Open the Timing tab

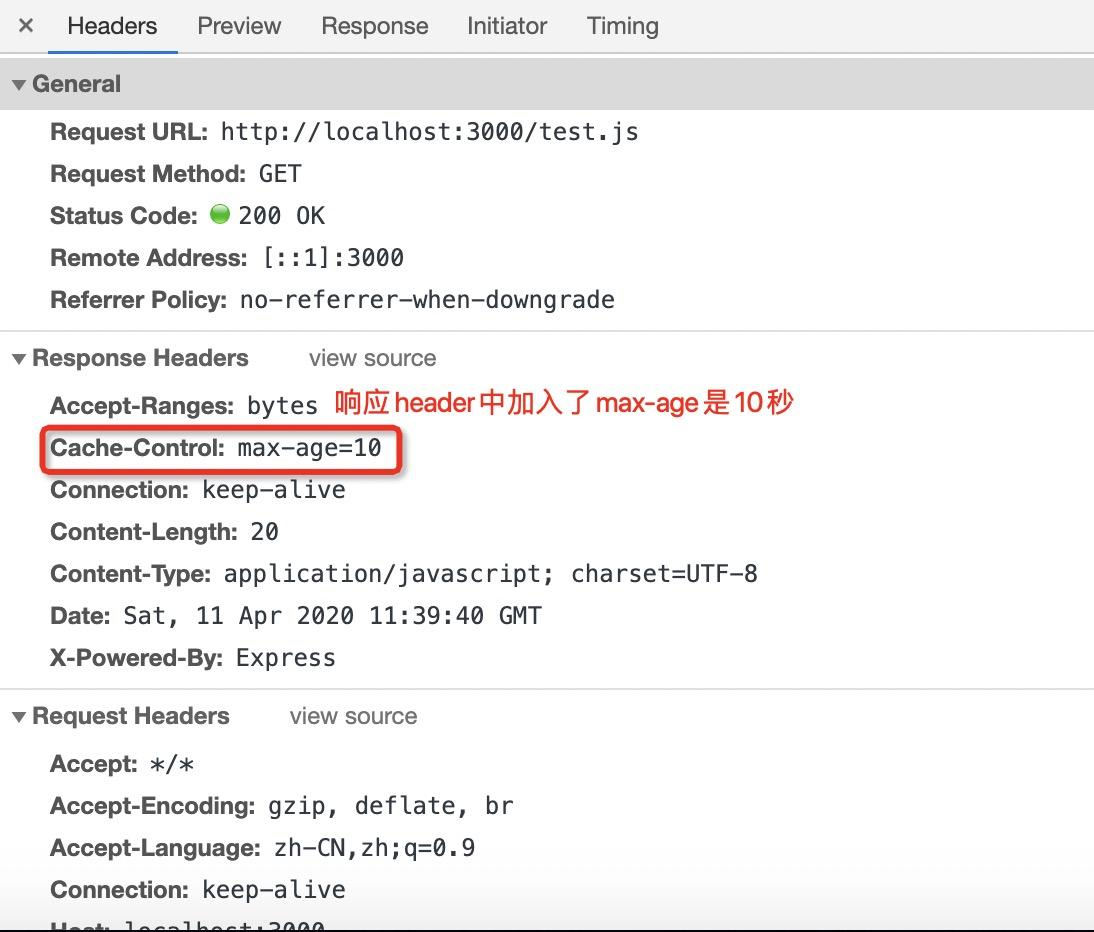point(622,26)
